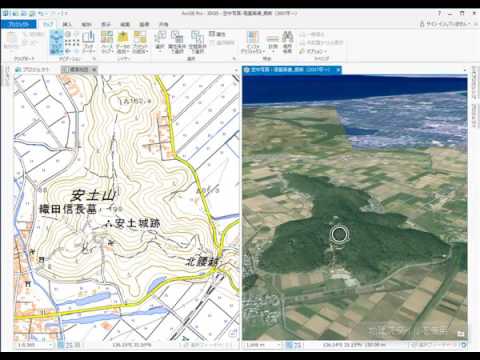Screen dimensions: 480x360
Task: Click the Clear selection button
Action: pos(221,43)
